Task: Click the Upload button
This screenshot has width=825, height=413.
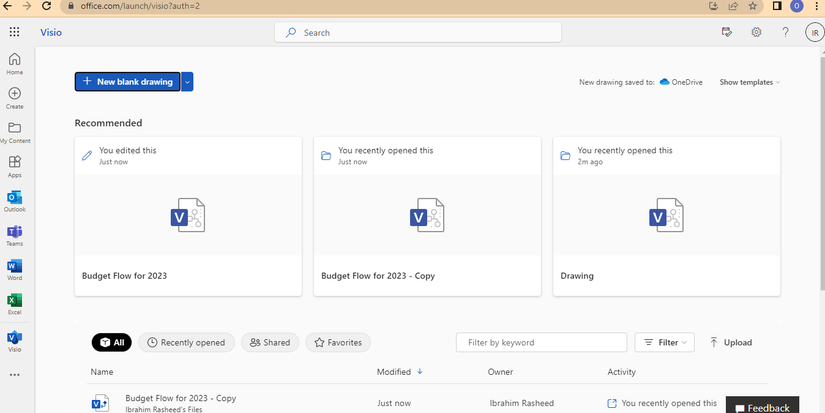Action: pyautogui.click(x=730, y=342)
